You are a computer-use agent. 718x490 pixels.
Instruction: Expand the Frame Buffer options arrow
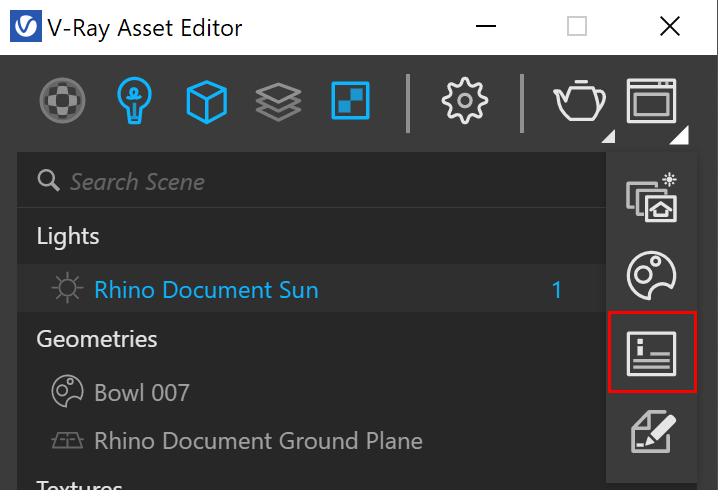click(680, 136)
